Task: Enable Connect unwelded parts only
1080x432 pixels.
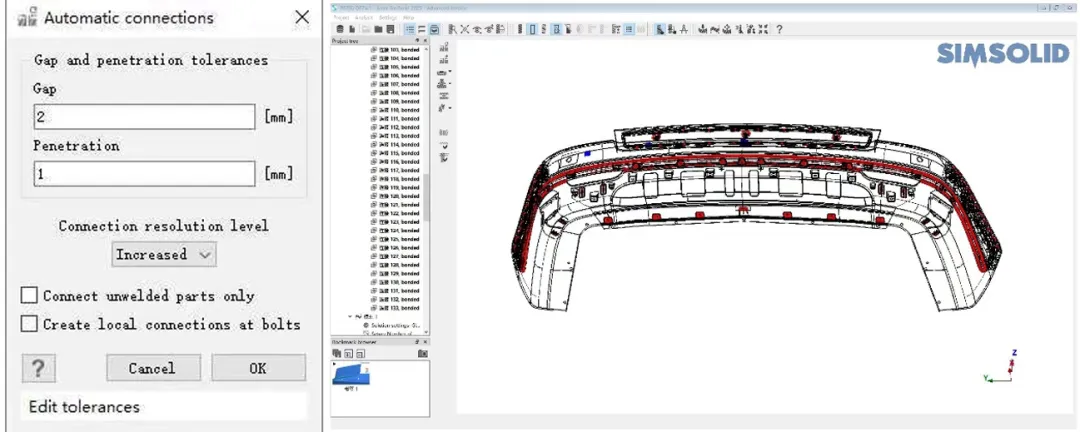Action: pos(30,296)
